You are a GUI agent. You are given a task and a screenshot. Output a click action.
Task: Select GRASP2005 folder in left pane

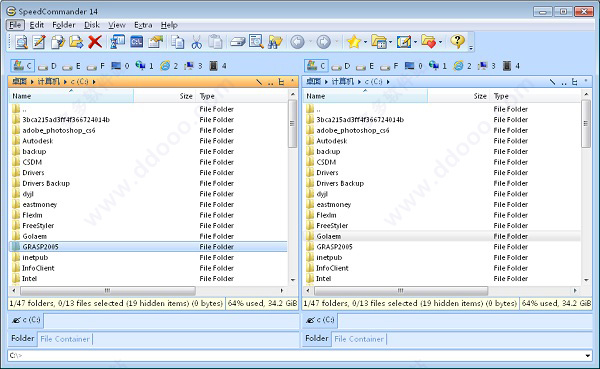[148, 247]
